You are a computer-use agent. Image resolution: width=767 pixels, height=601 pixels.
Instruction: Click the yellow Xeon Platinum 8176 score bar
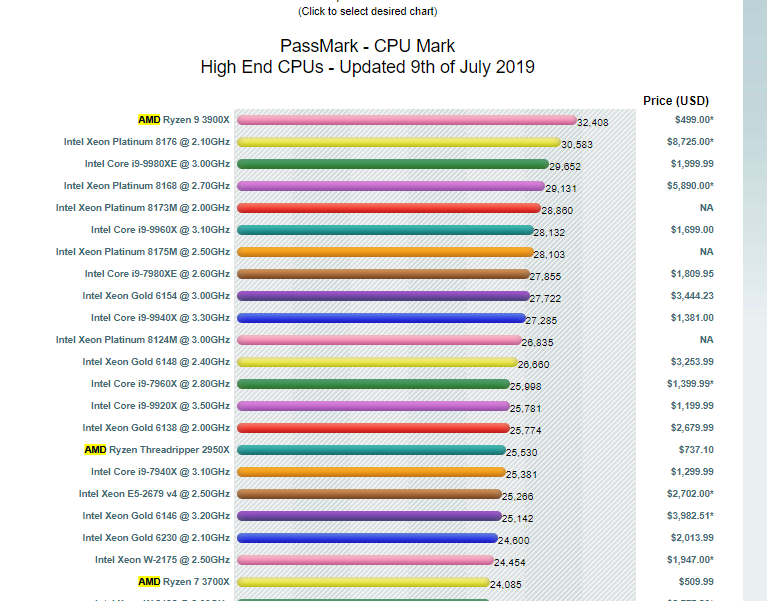click(399, 142)
